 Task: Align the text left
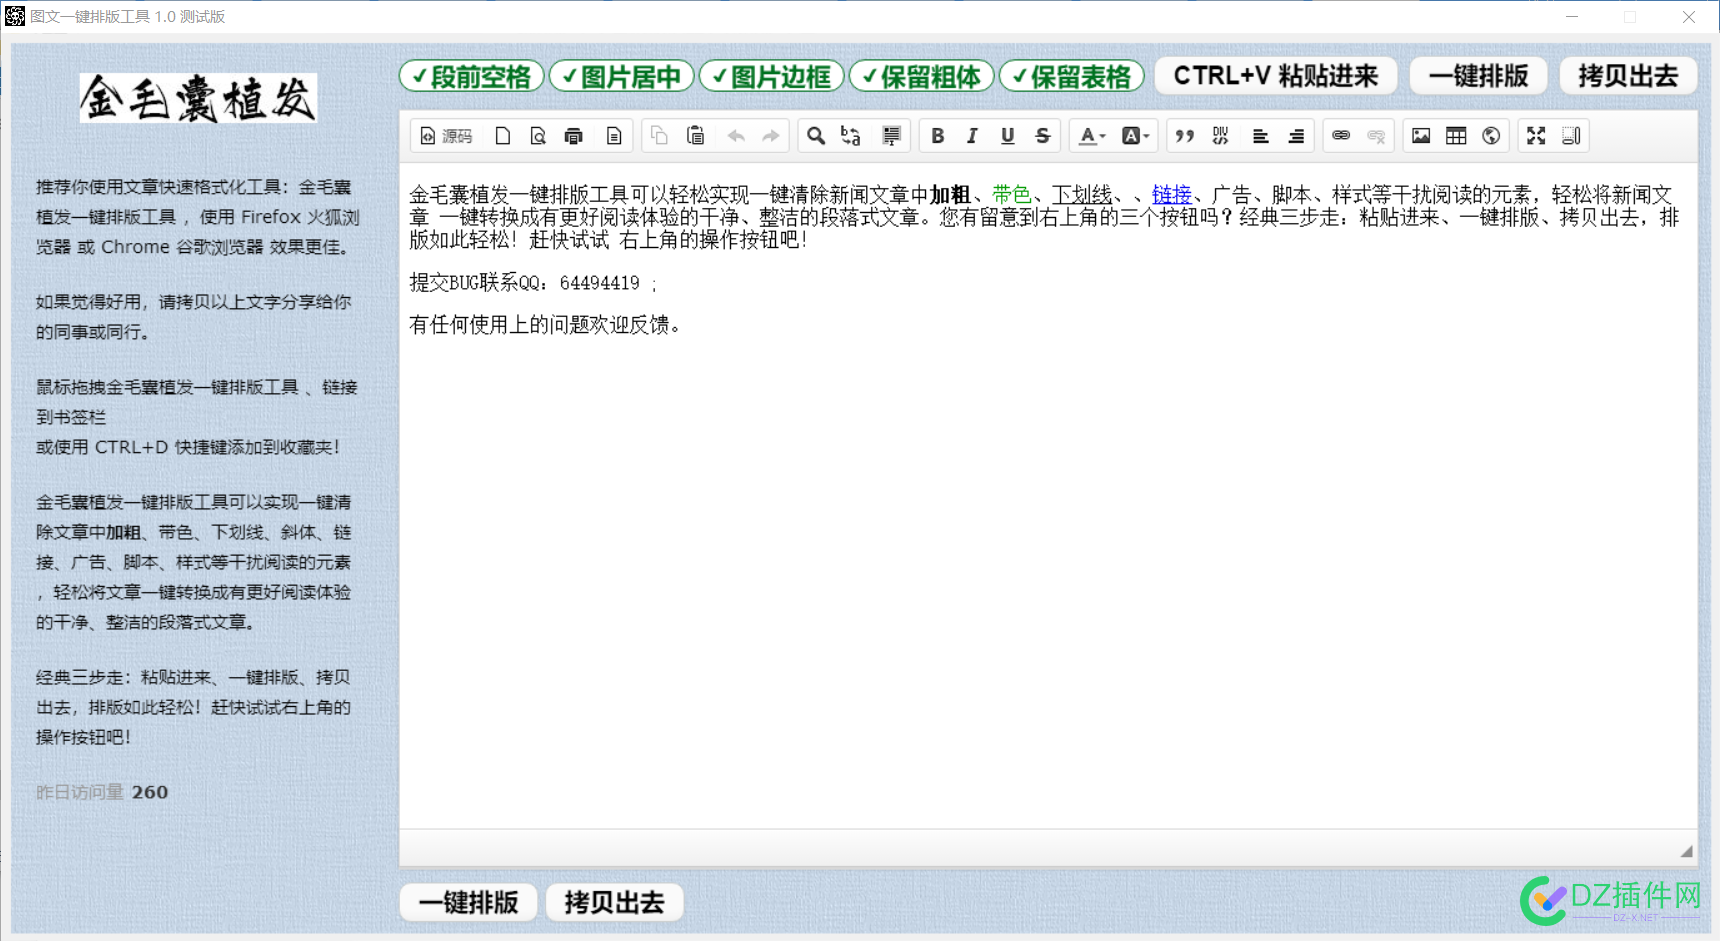[x=1260, y=136]
